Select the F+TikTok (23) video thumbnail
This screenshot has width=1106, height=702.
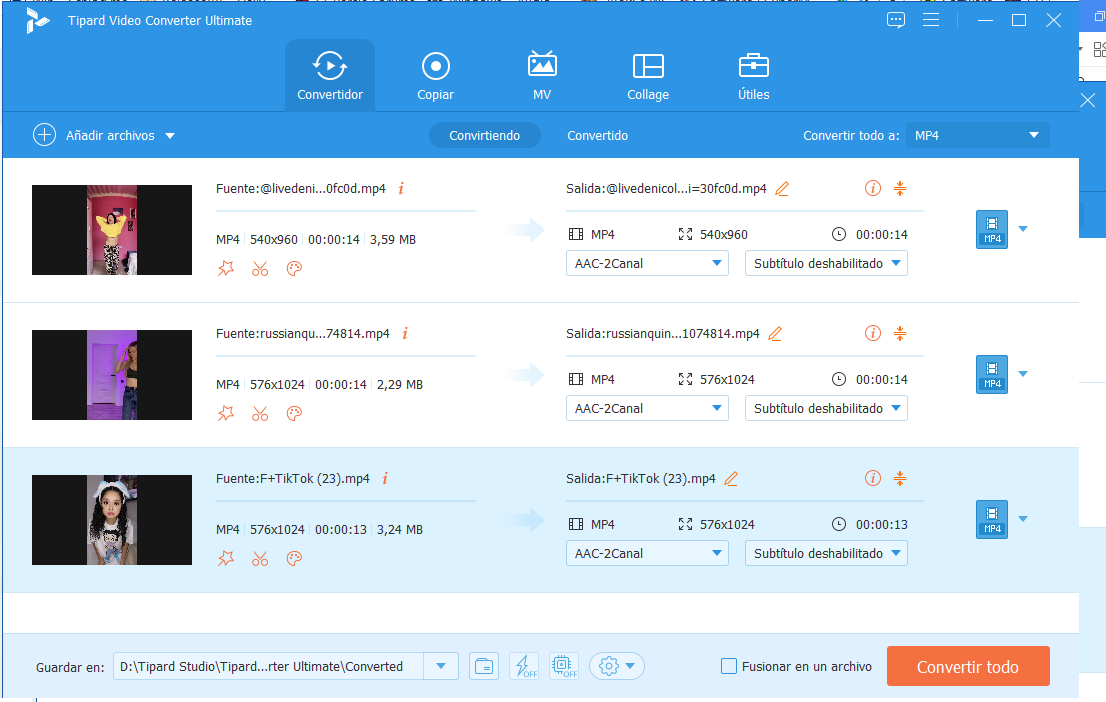coord(111,520)
